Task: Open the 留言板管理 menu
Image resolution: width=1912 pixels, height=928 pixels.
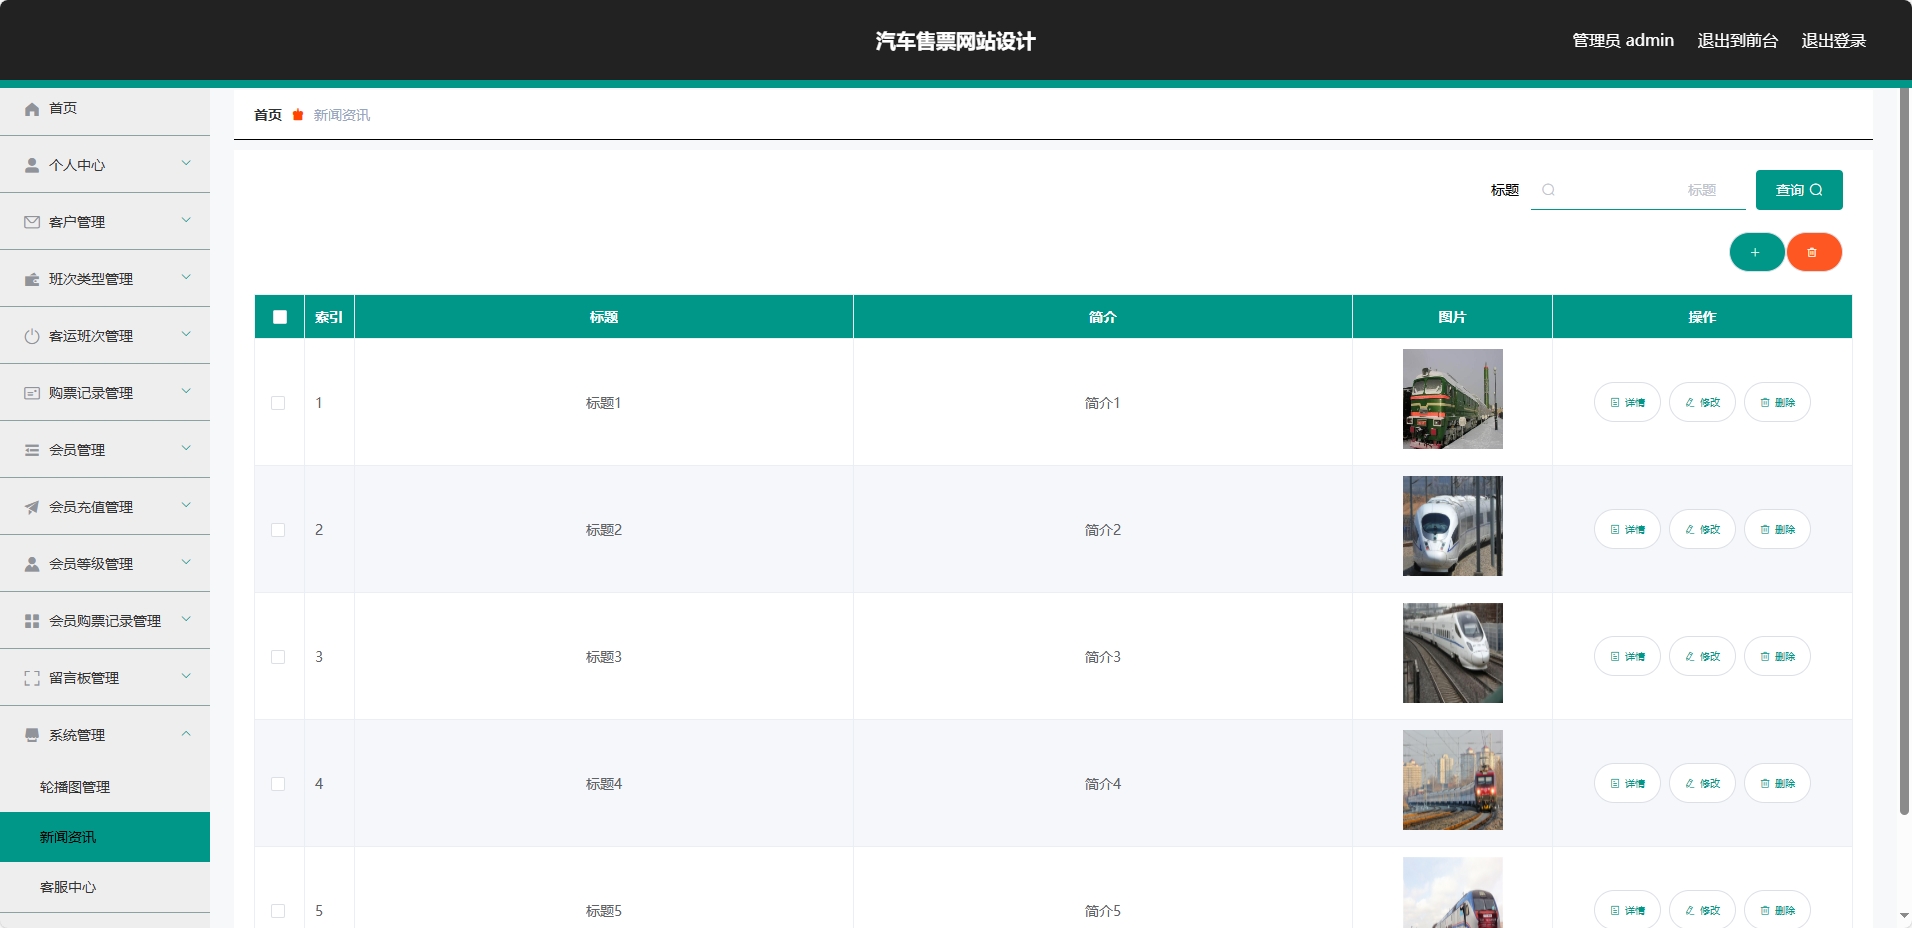Action: pos(105,678)
